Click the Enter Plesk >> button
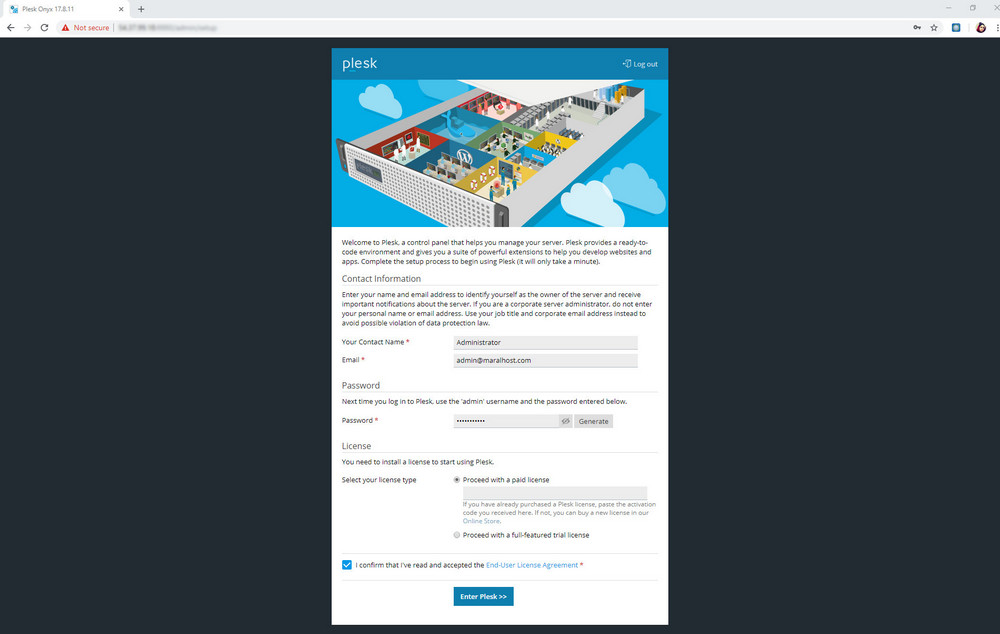The image size is (1000, 634). coord(483,596)
